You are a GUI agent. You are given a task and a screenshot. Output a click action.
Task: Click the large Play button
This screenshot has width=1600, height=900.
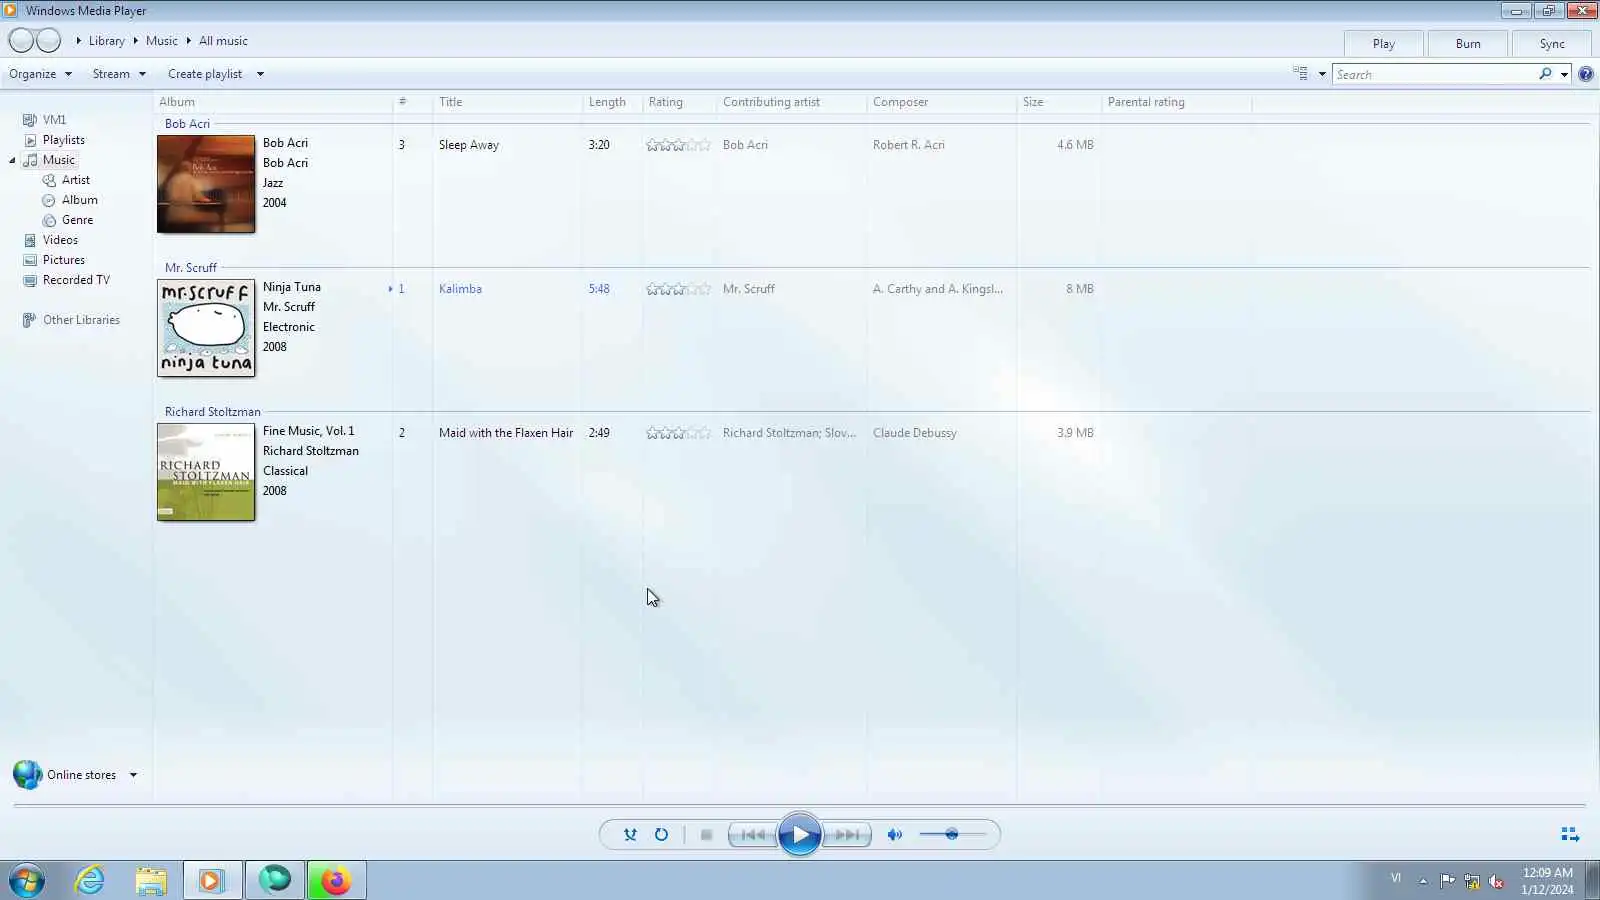tap(800, 834)
